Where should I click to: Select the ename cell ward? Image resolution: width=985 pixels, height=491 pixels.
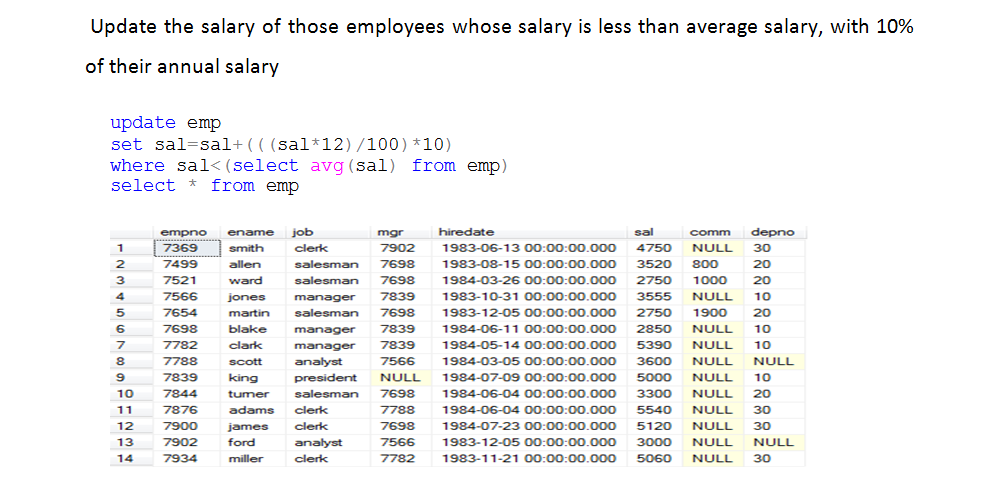[252, 281]
